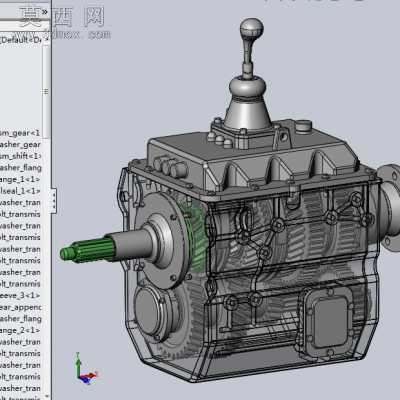Select the eeve_3<1> component in tree
Image resolution: width=400 pixels, height=400 pixels.
pos(20,296)
